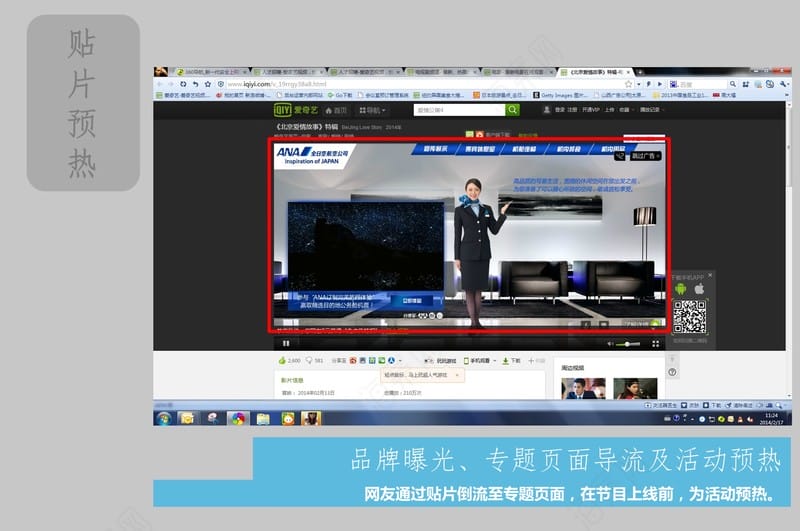Viewport: 800px width, 531px height.
Task: Click the taskbar clock showing 11:24
Action: [x=771, y=419]
